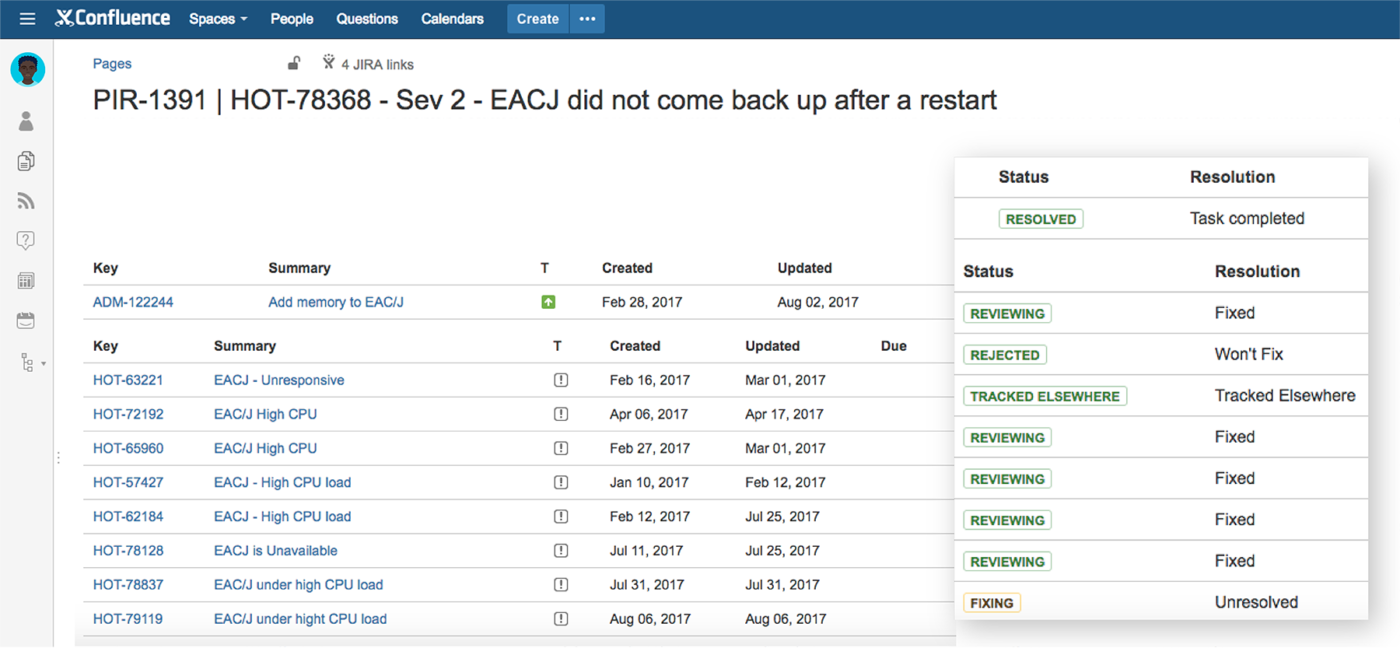Select People in the top navigation bar
Image resolution: width=1400 pixels, height=655 pixels.
tap(291, 18)
